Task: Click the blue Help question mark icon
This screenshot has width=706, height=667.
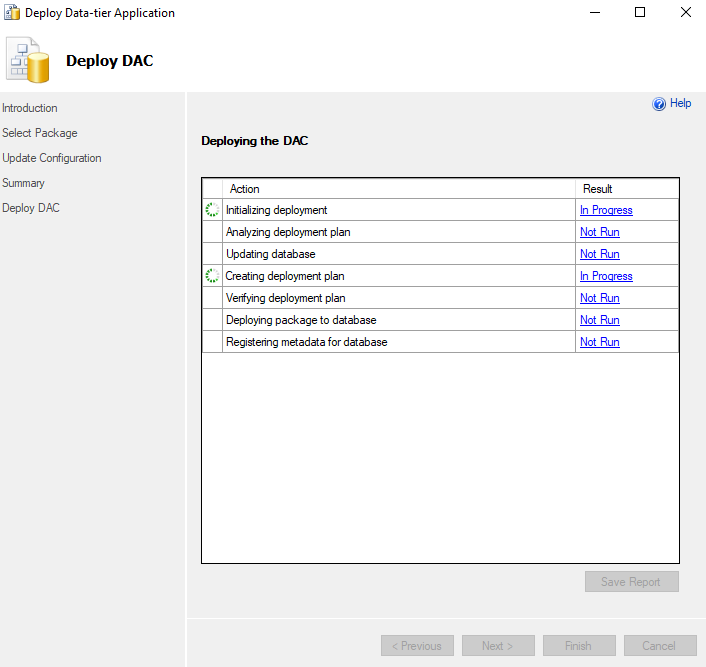Action: [x=659, y=104]
